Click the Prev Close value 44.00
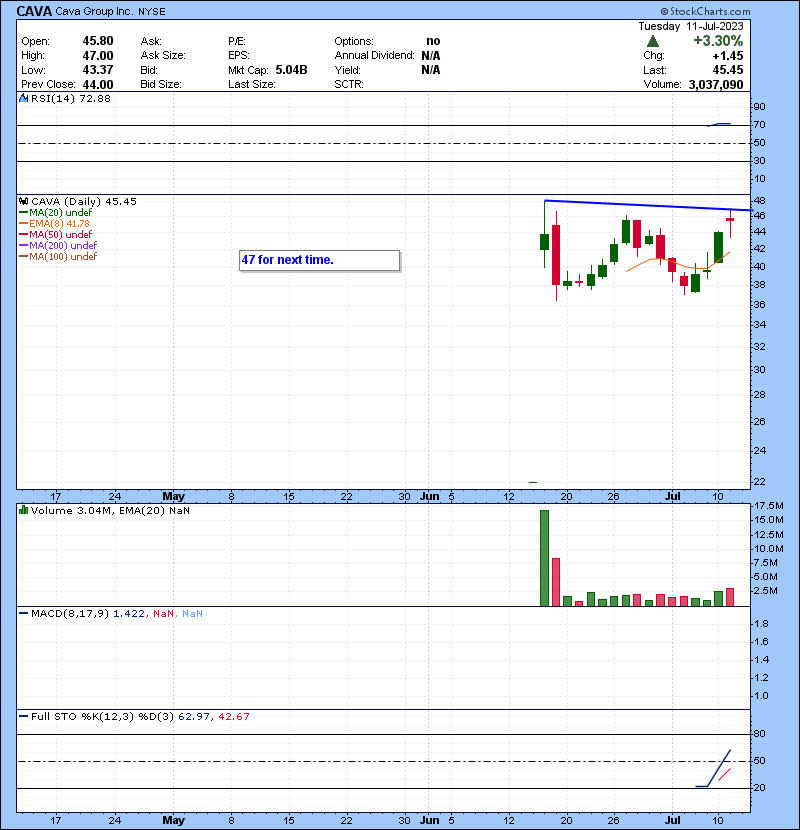800x830 pixels. [x=98, y=85]
